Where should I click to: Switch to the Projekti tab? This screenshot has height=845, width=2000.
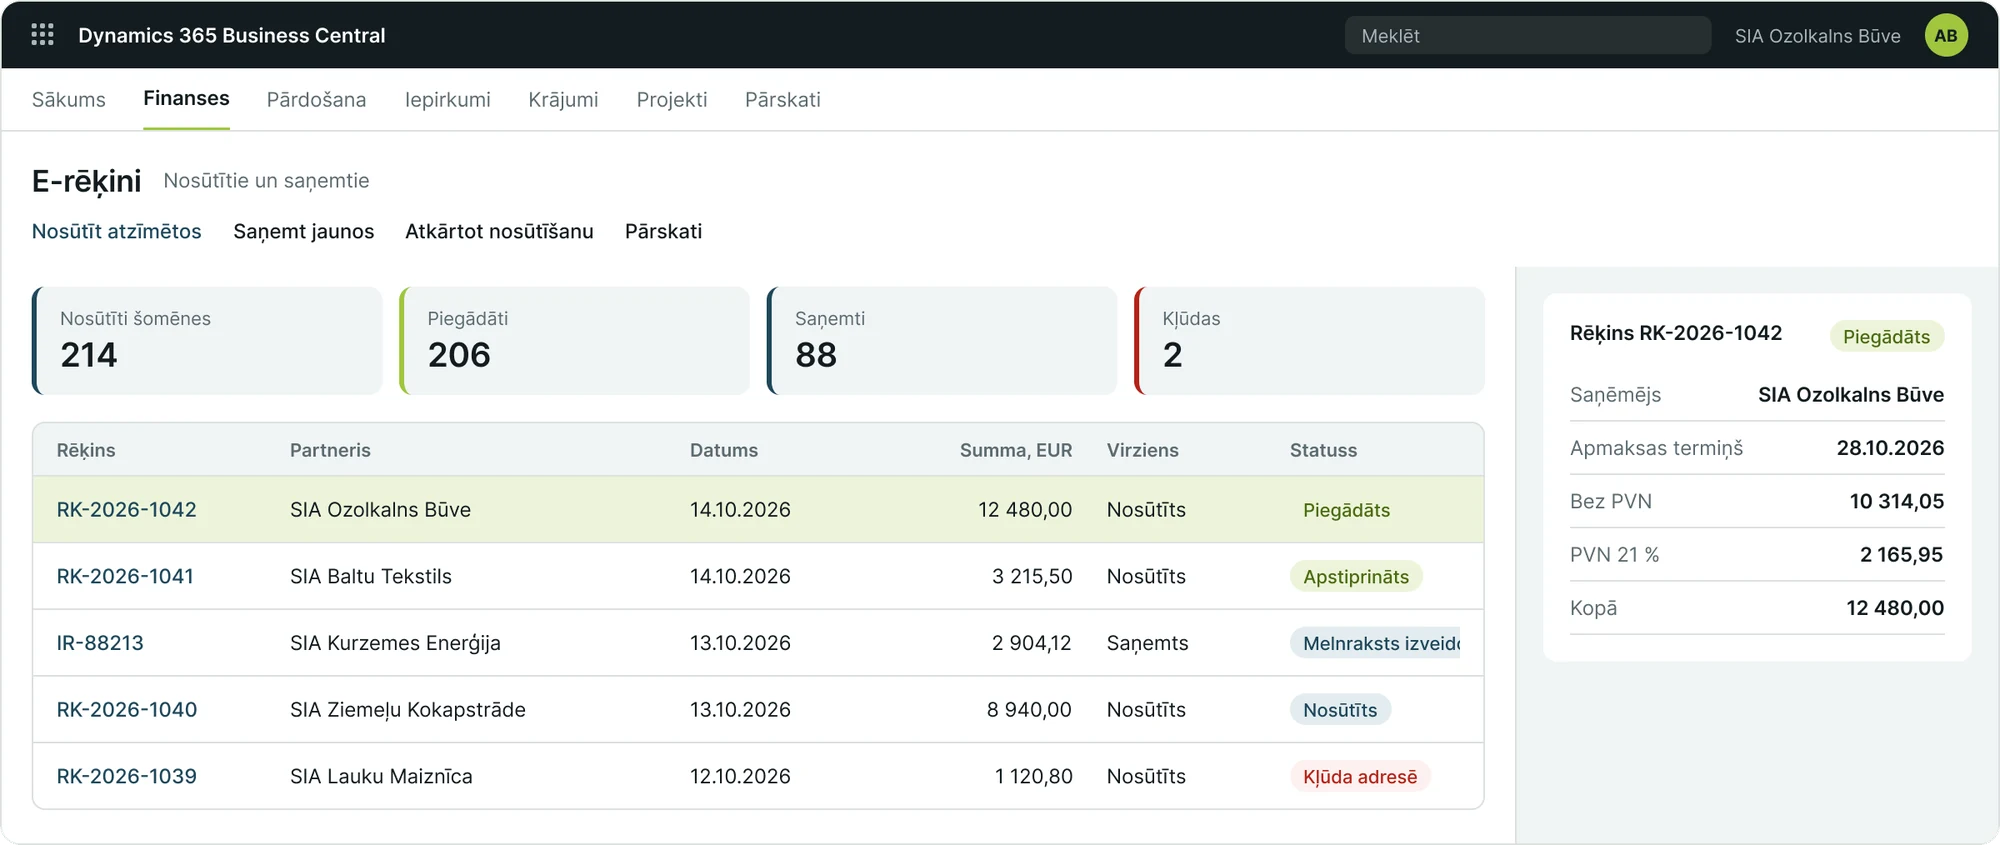coord(672,100)
